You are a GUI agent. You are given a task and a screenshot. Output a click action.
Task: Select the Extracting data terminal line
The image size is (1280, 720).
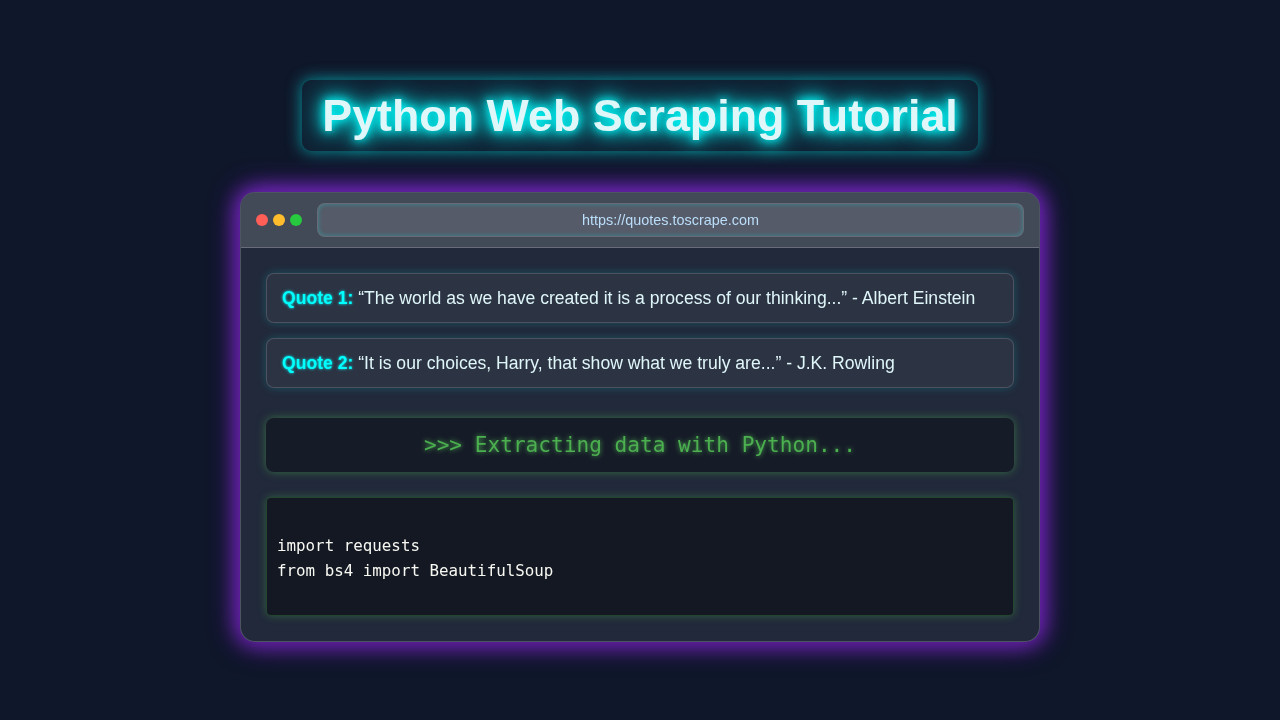coord(640,444)
